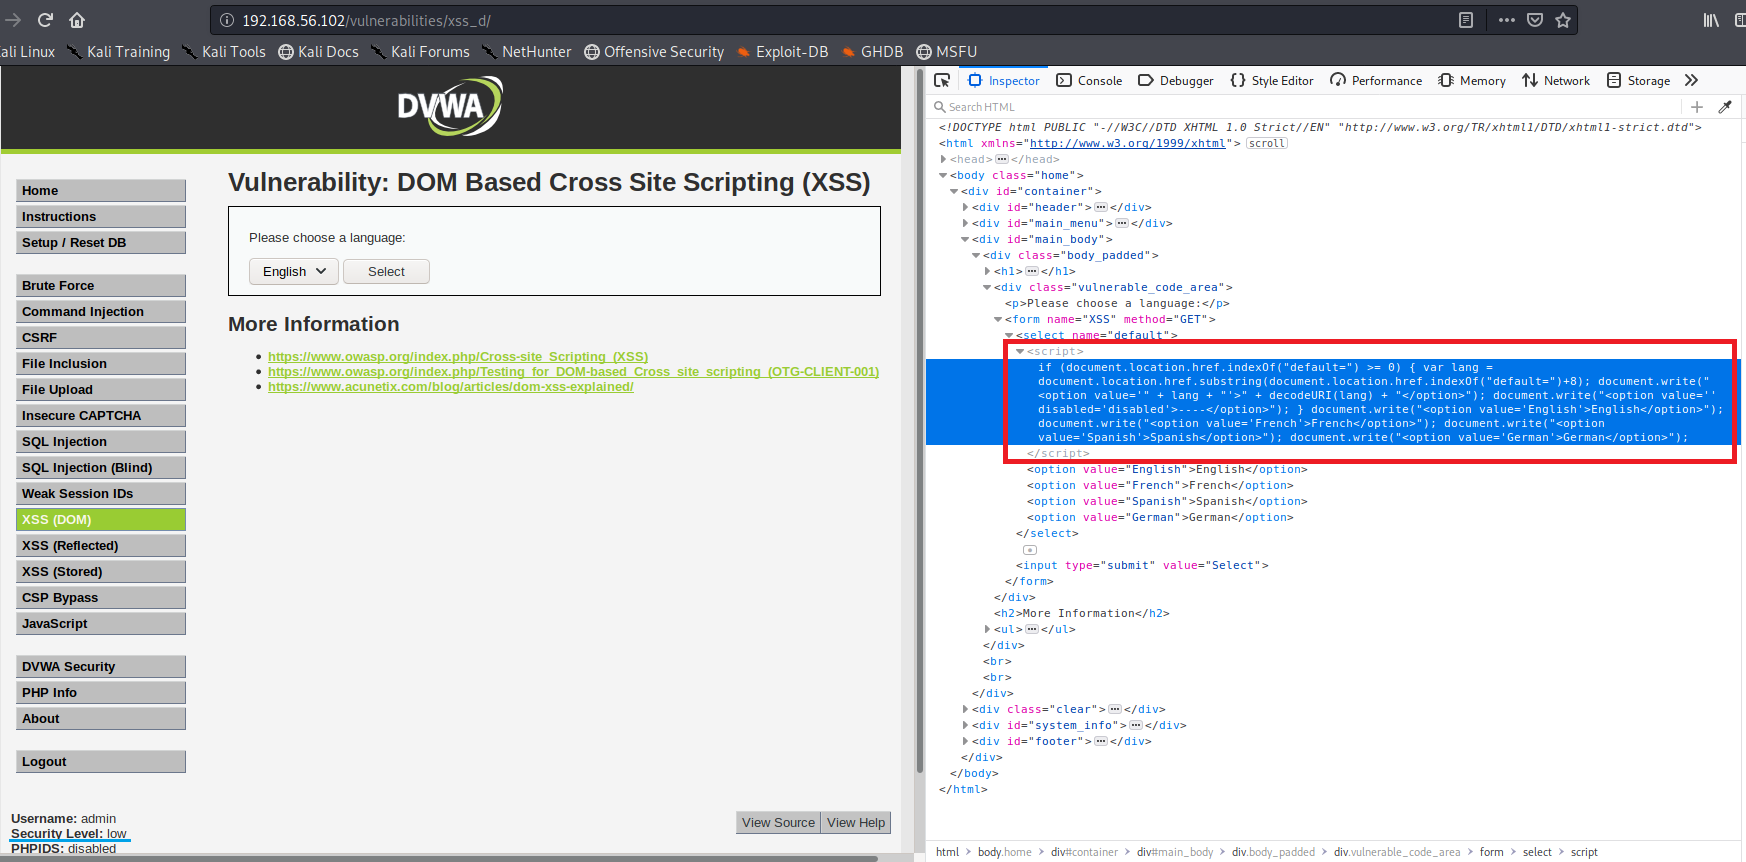Viewport: 1746px width, 862px height.
Task: Save page to Pocket icon
Action: (1535, 20)
